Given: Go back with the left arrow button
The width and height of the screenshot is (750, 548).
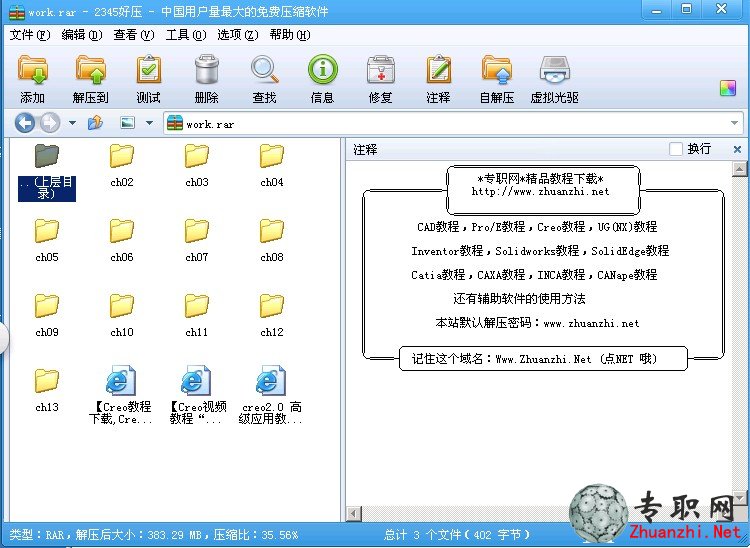Looking at the screenshot, I should coord(24,123).
